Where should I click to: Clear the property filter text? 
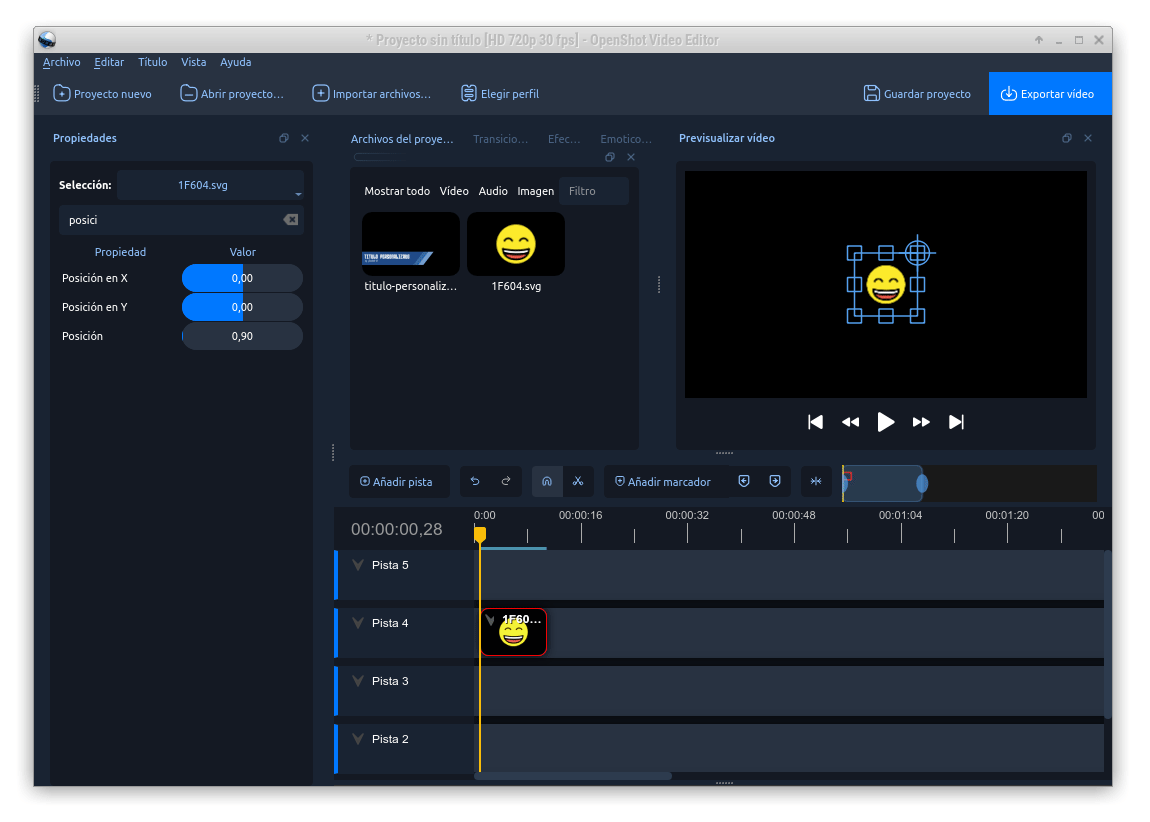click(290, 220)
